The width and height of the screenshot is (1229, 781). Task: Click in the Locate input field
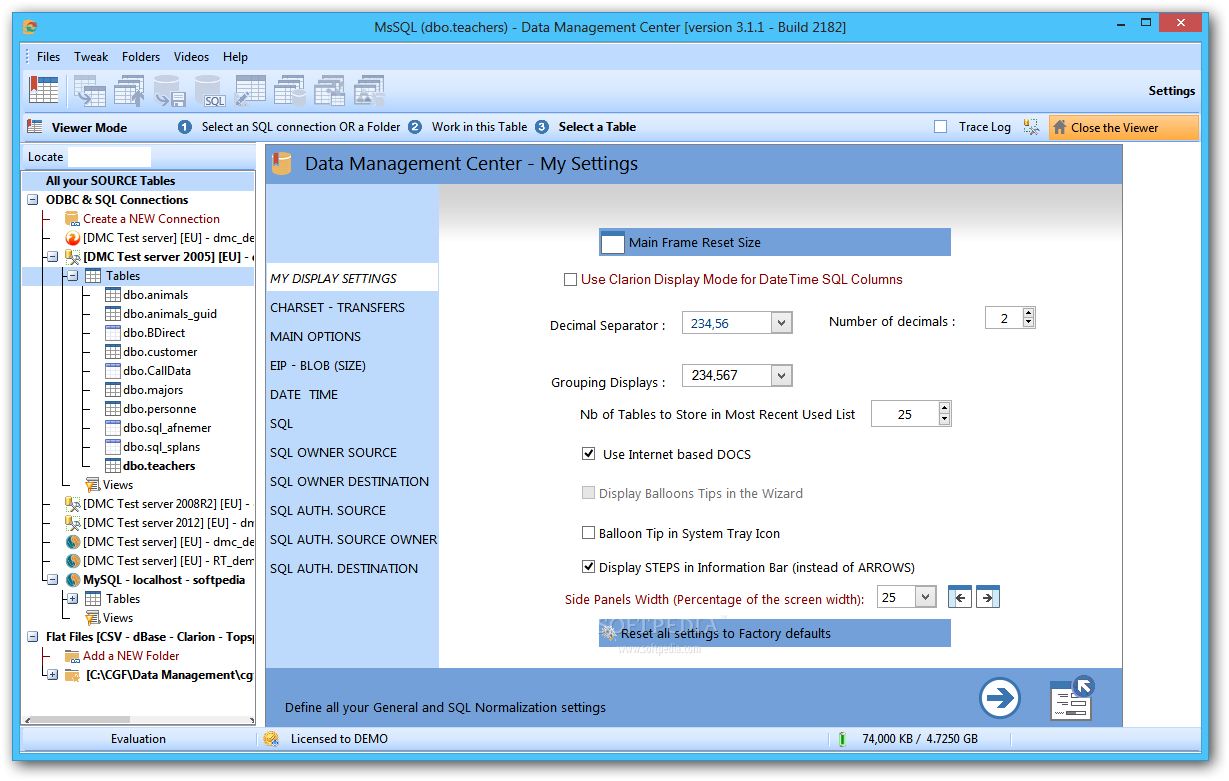pyautogui.click(x=109, y=157)
